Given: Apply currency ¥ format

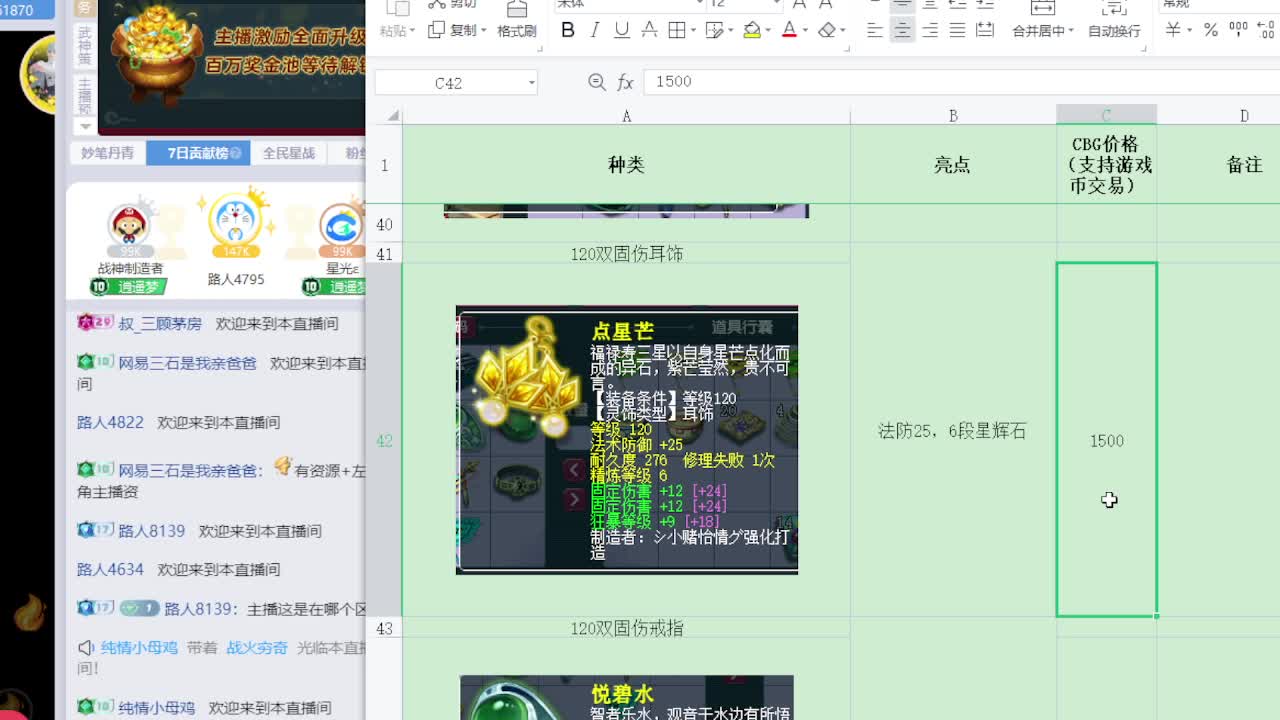Looking at the screenshot, I should coord(1173,30).
